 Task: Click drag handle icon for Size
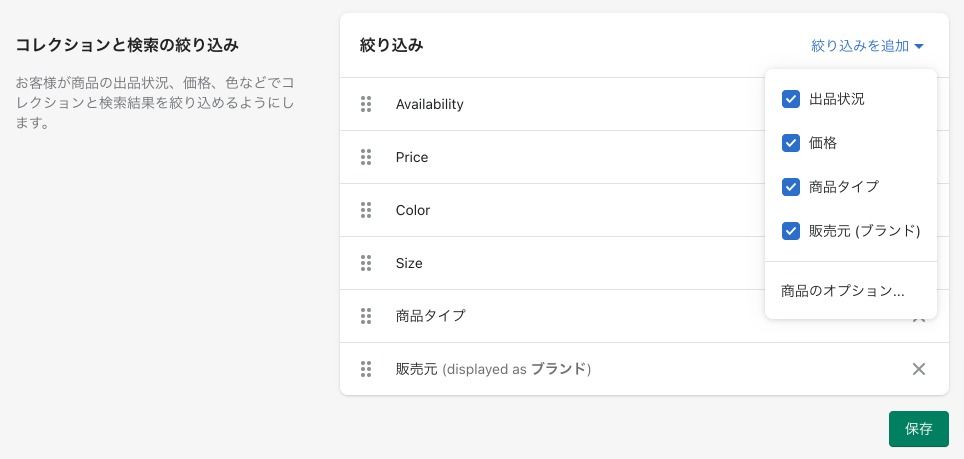[x=366, y=263]
